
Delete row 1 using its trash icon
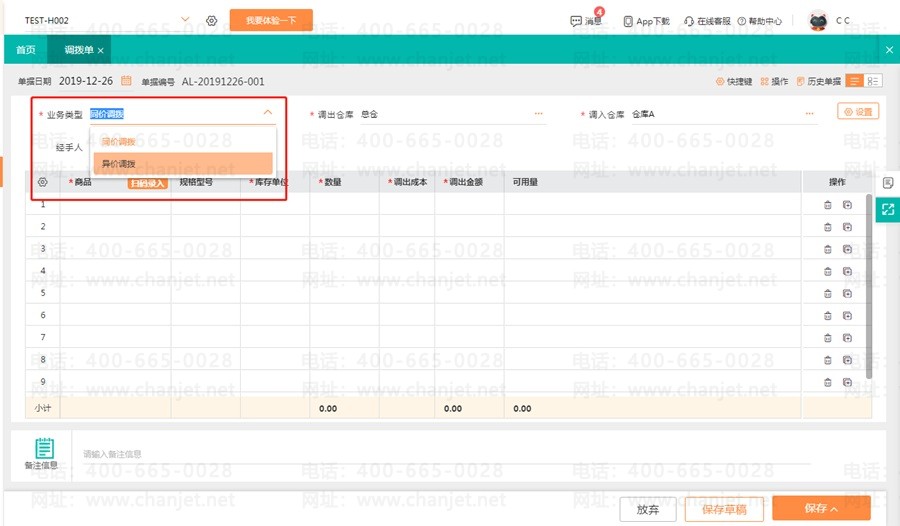[827, 205]
